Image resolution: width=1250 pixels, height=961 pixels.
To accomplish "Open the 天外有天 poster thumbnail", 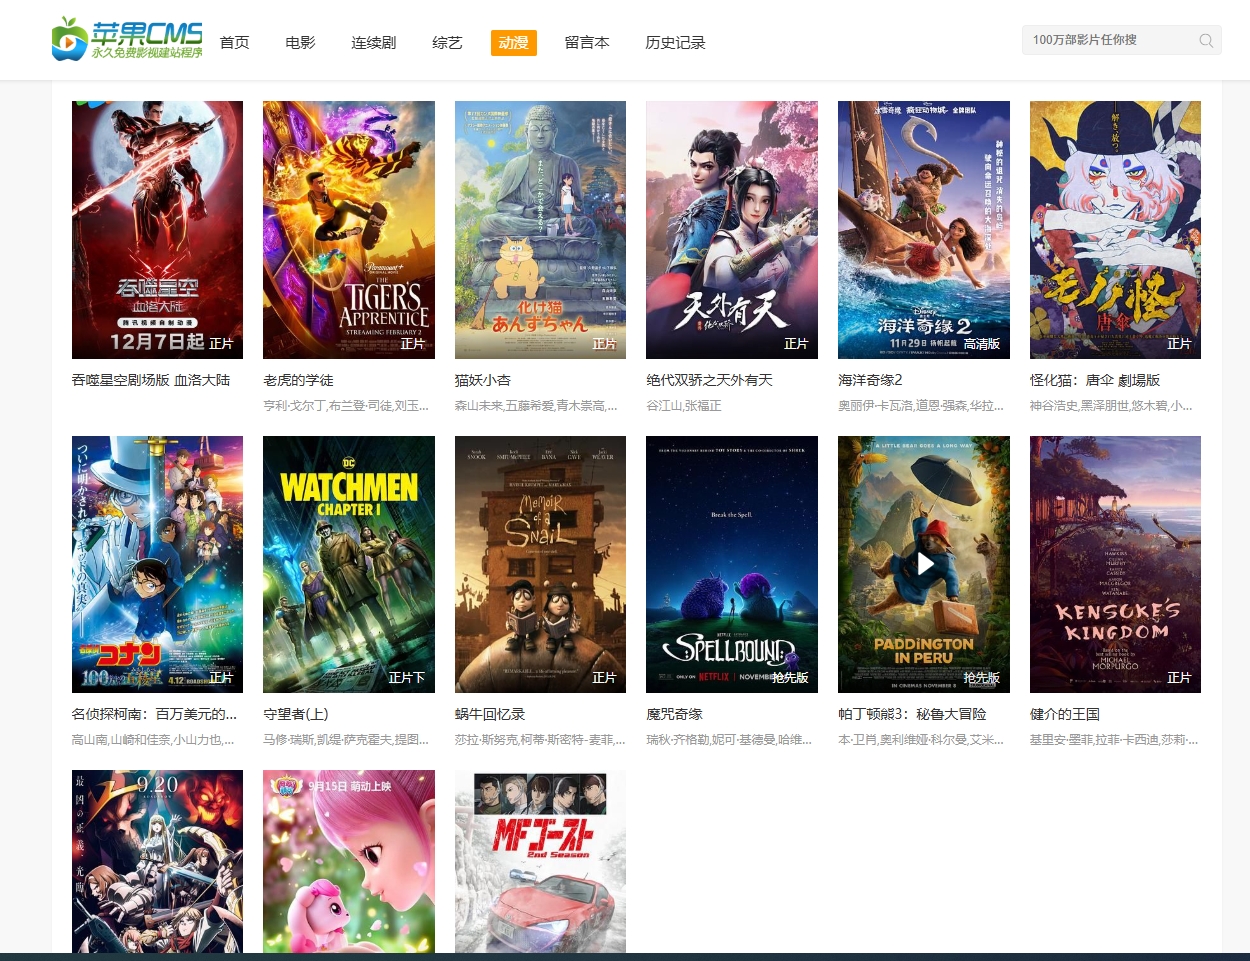I will [732, 230].
